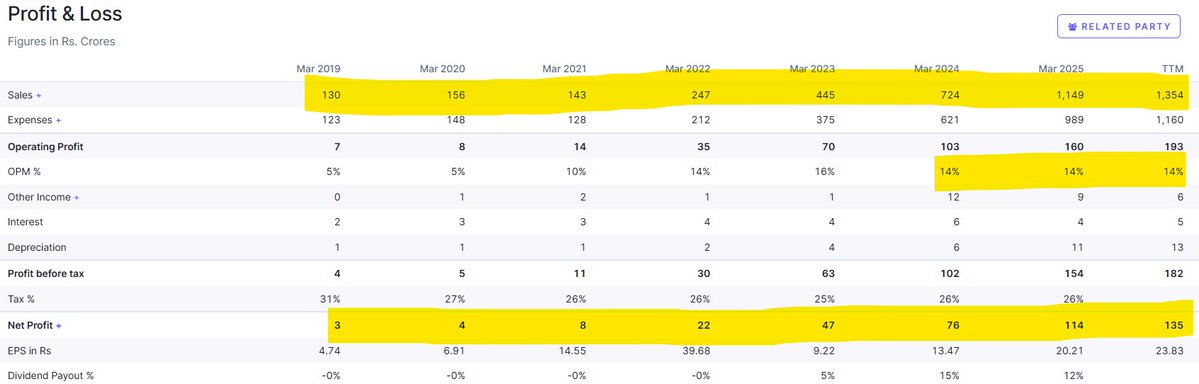Click the Depreciation row label
This screenshot has height=384, width=1199.
point(37,248)
